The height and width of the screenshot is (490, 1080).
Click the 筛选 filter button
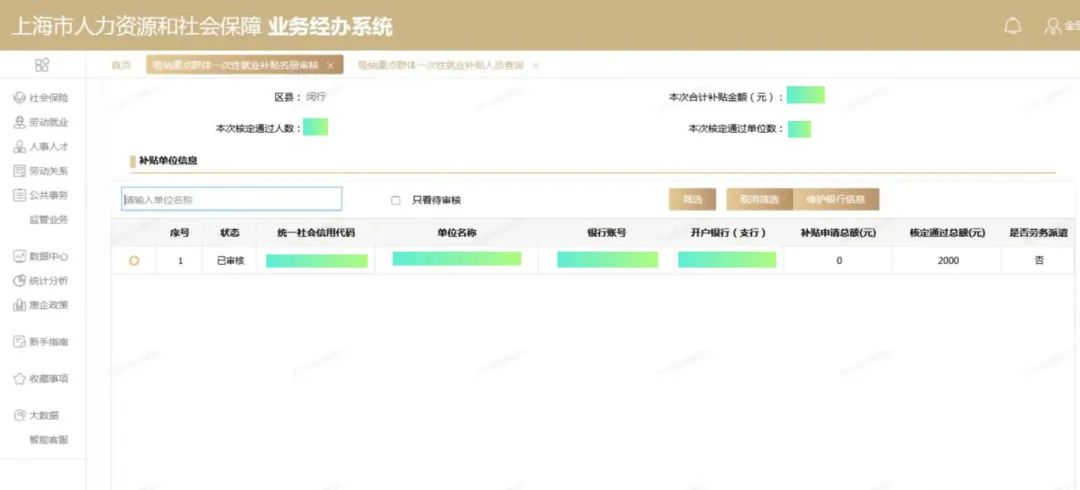[692, 199]
